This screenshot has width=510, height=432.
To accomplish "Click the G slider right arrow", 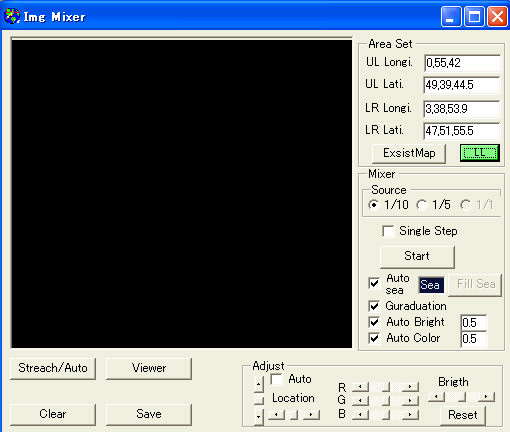I will pyautogui.click(x=410, y=400).
